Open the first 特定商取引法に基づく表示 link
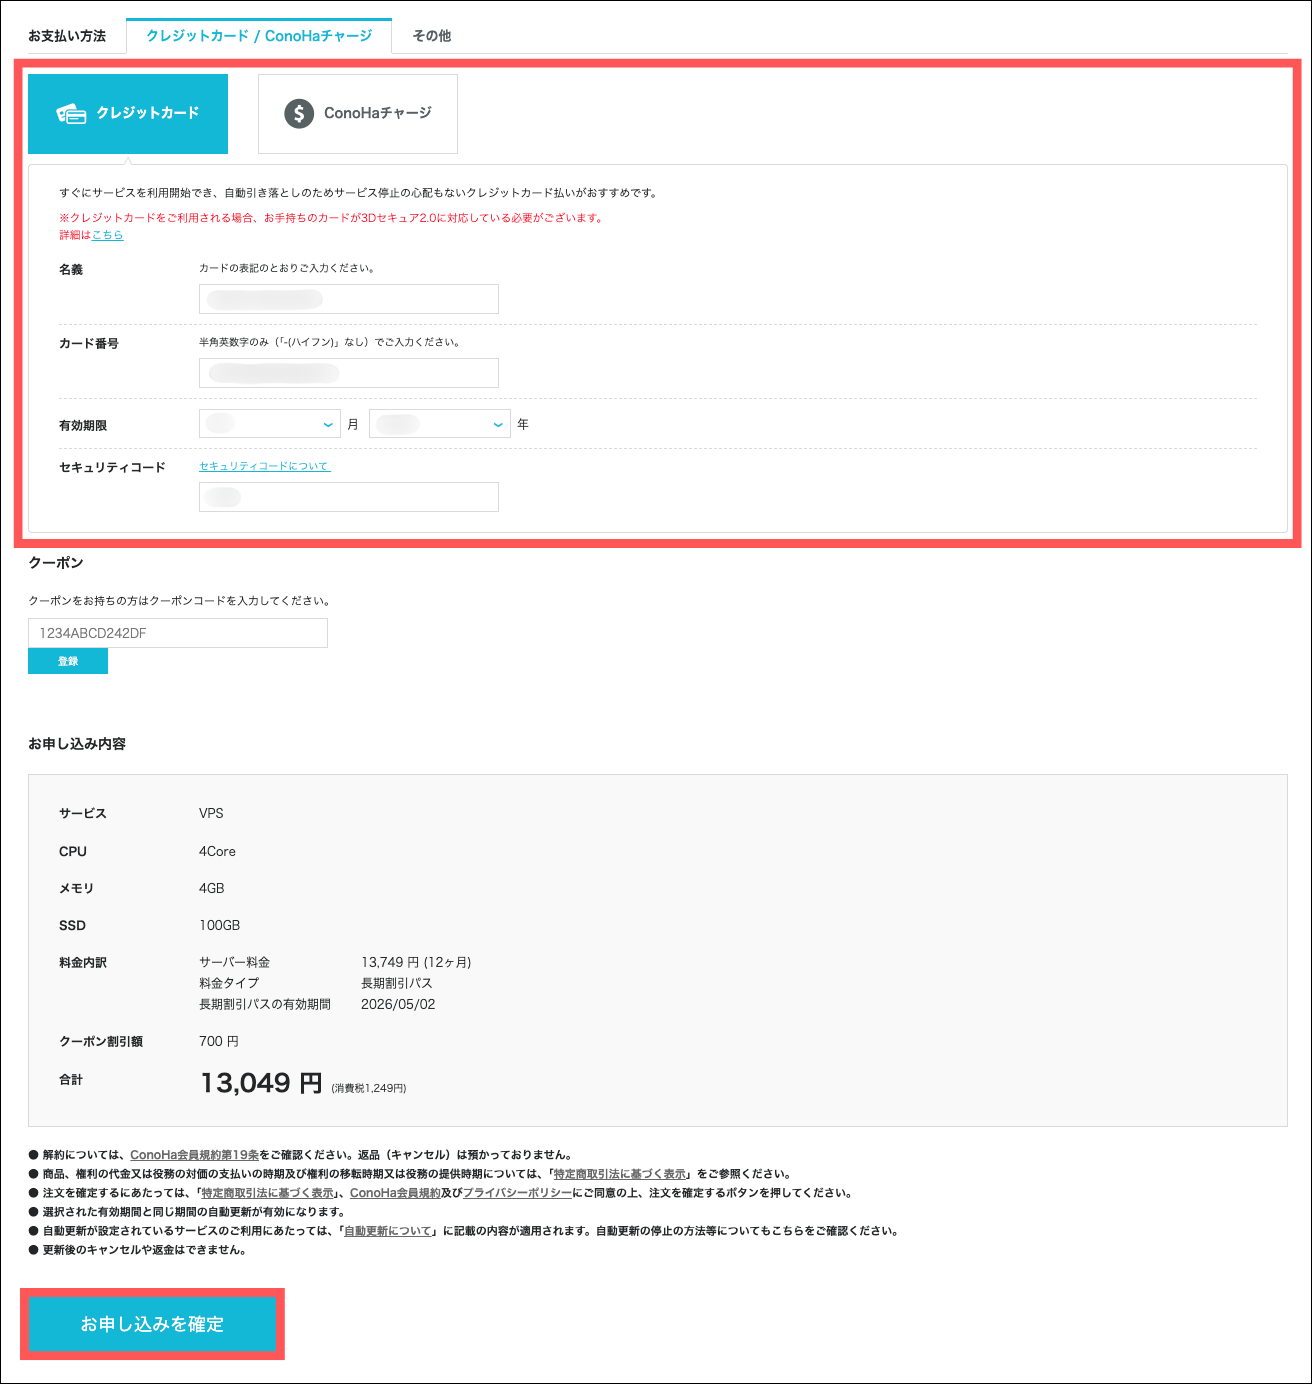 point(620,1174)
